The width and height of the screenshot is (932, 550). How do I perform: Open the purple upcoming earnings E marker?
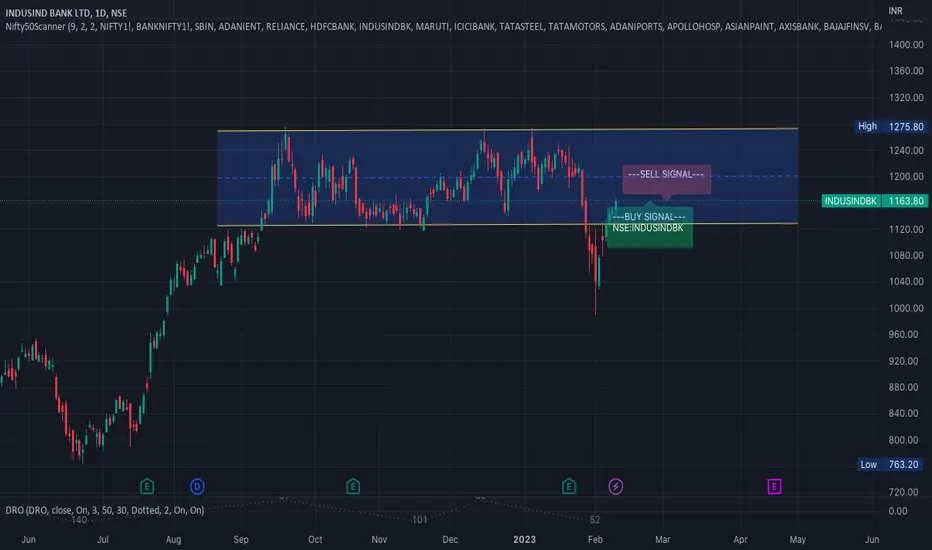click(774, 487)
